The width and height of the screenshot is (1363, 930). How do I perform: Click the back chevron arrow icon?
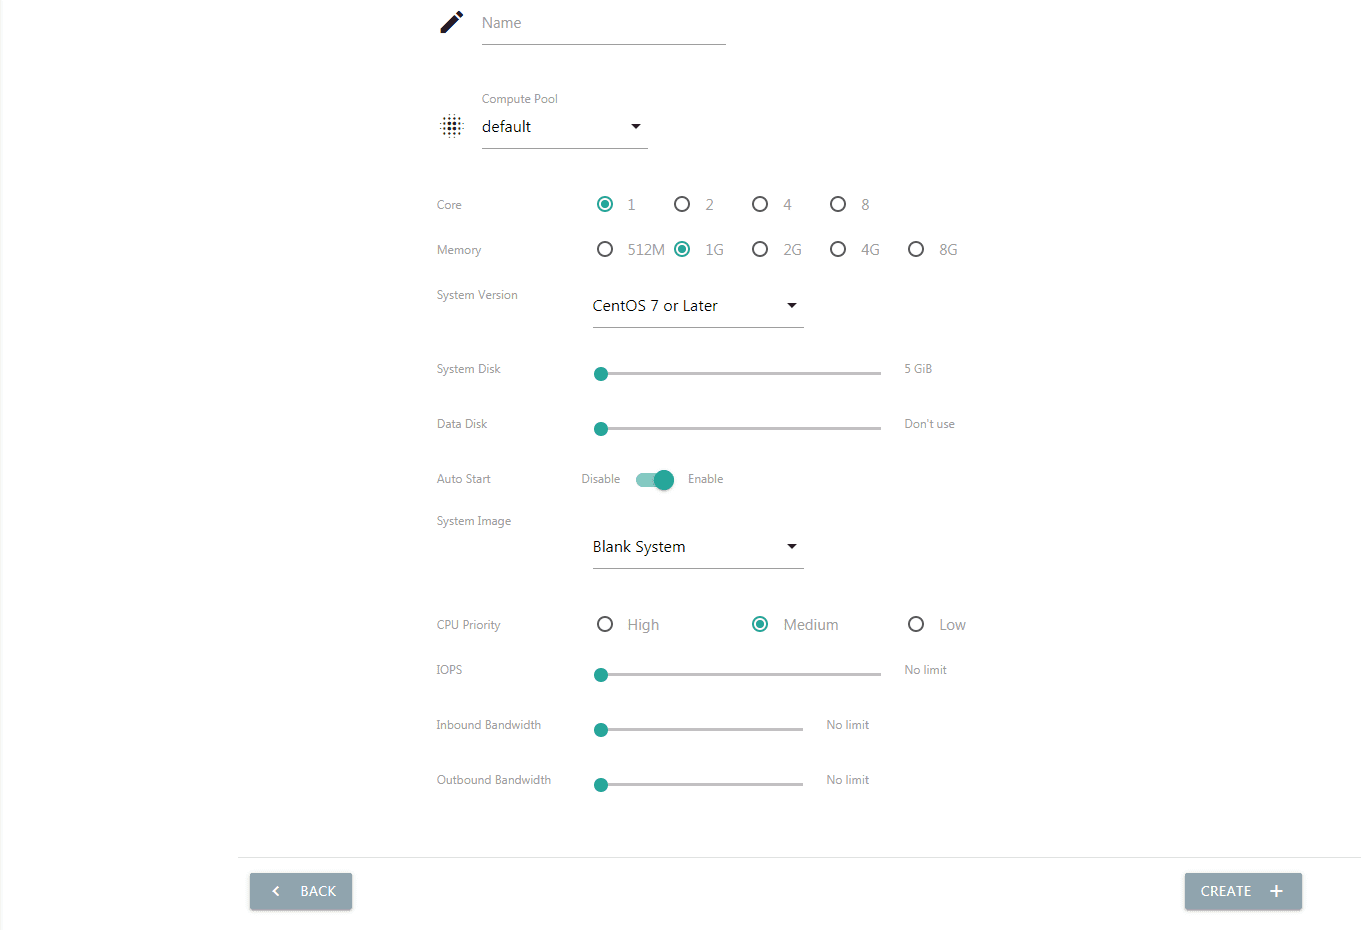click(x=276, y=891)
